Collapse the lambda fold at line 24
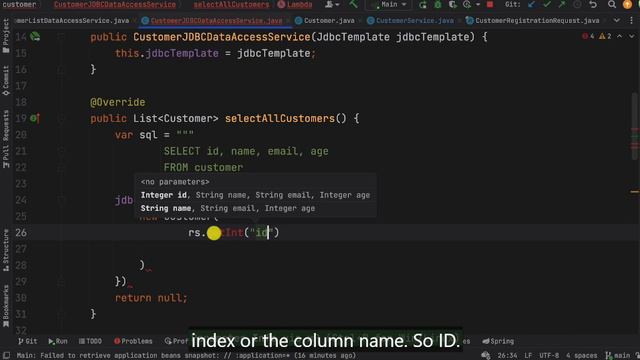Screen dimensions: 640x360 pos(61,200)
